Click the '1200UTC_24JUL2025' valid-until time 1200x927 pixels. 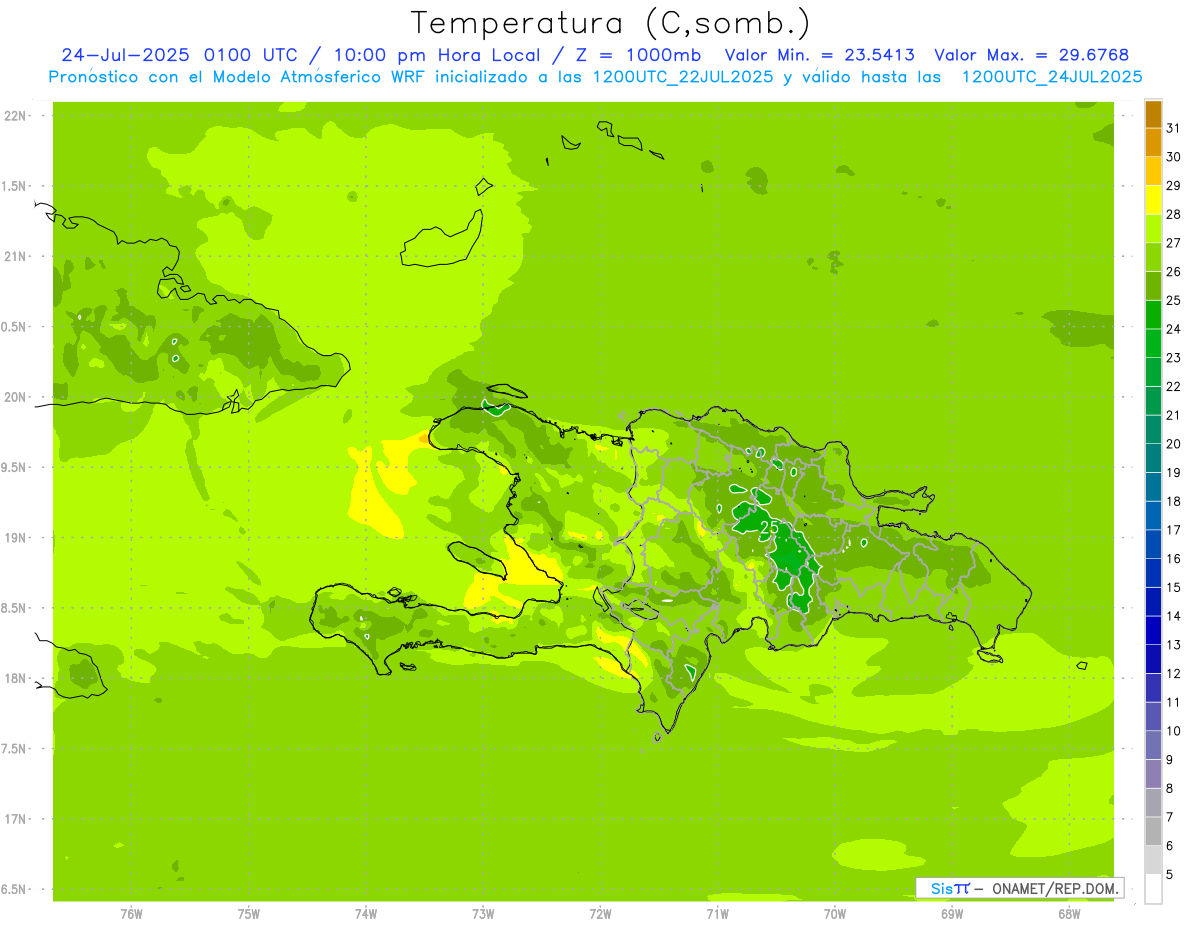(1052, 77)
